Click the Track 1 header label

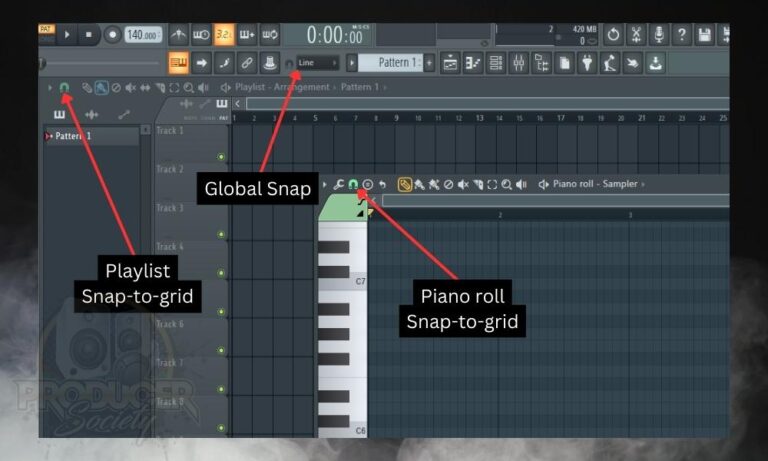[170, 130]
